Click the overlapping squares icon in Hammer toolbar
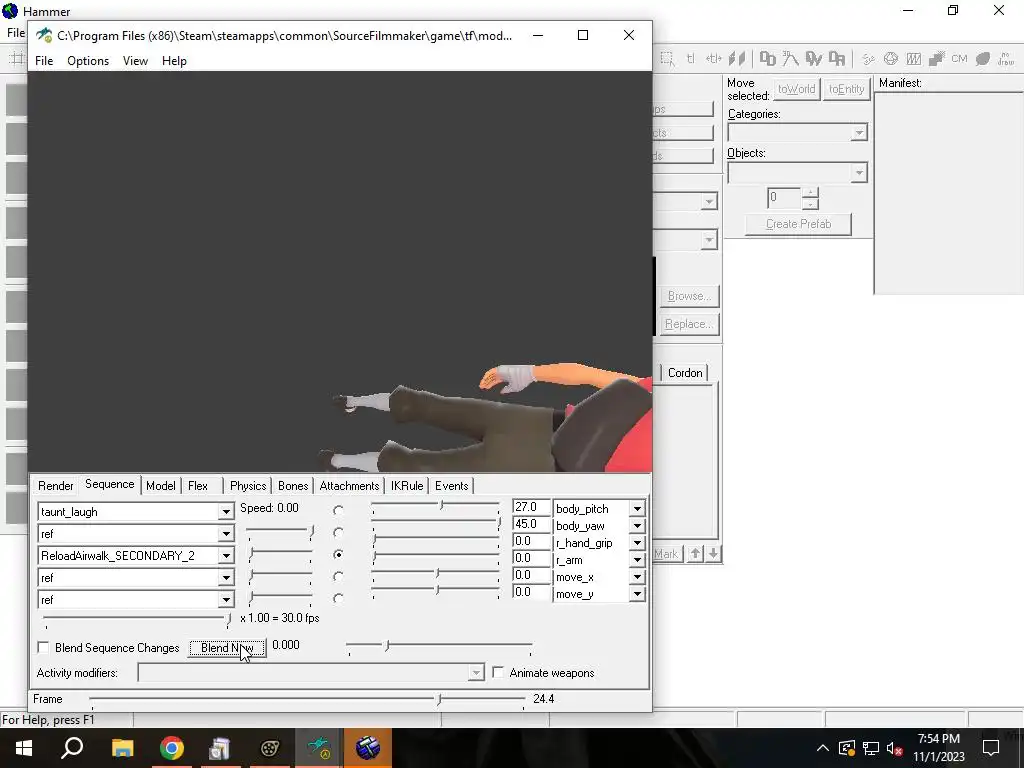This screenshot has height=768, width=1024. click(936, 59)
